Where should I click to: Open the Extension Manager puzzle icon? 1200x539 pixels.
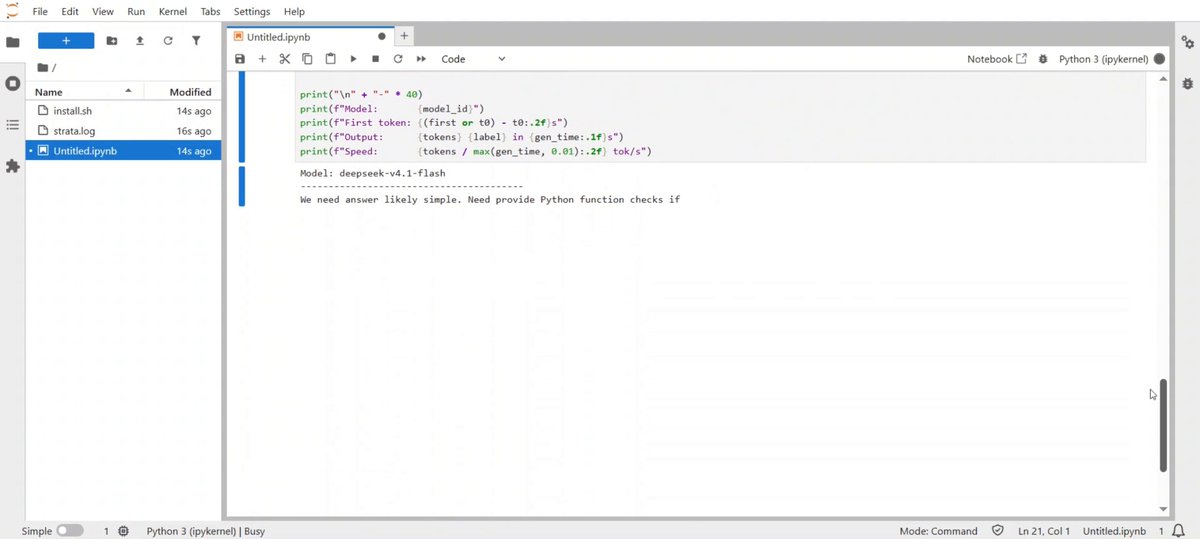tap(13, 166)
